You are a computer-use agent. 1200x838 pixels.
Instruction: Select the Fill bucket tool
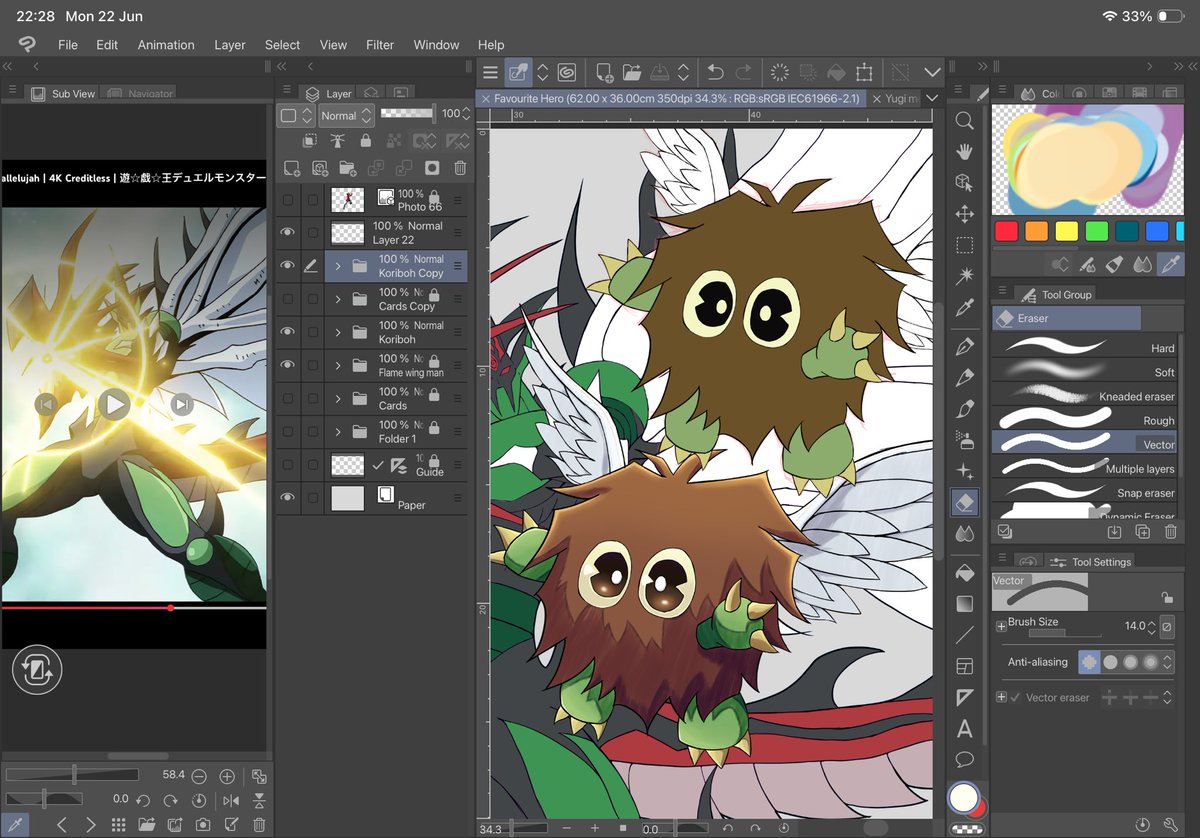[964, 573]
